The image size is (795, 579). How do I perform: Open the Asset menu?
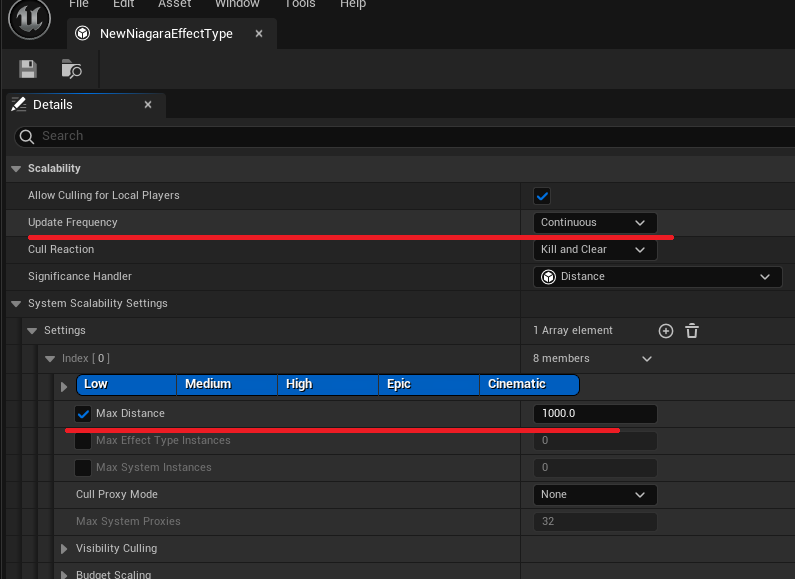(175, 4)
